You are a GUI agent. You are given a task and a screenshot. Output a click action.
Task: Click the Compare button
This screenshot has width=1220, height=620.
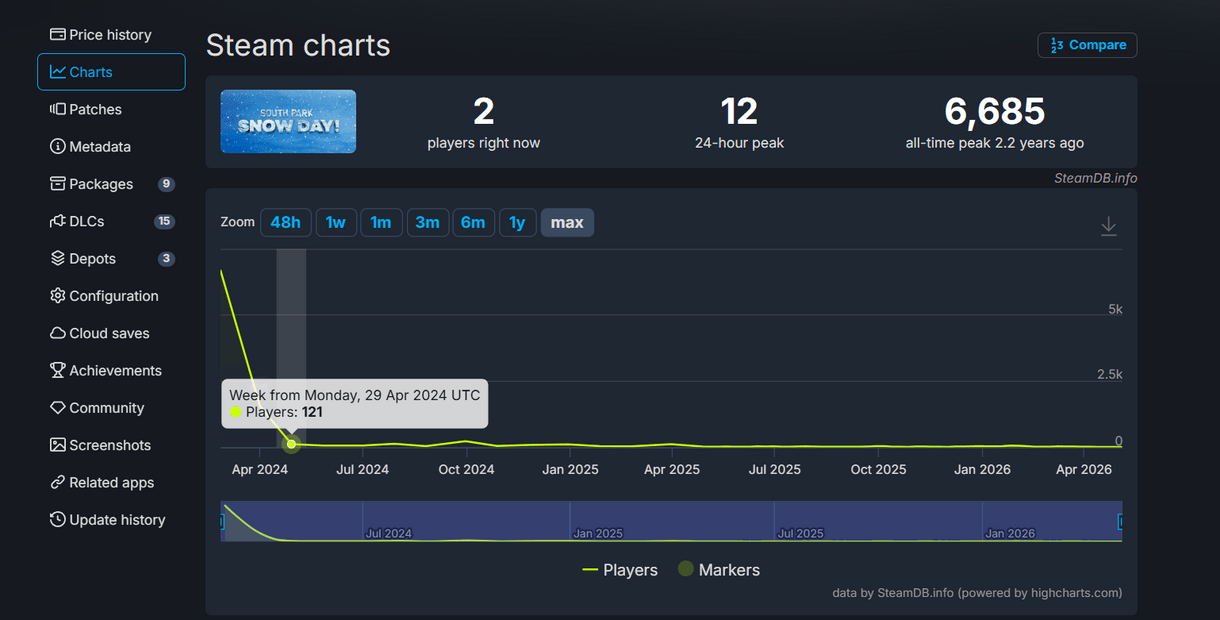pyautogui.click(x=1087, y=45)
